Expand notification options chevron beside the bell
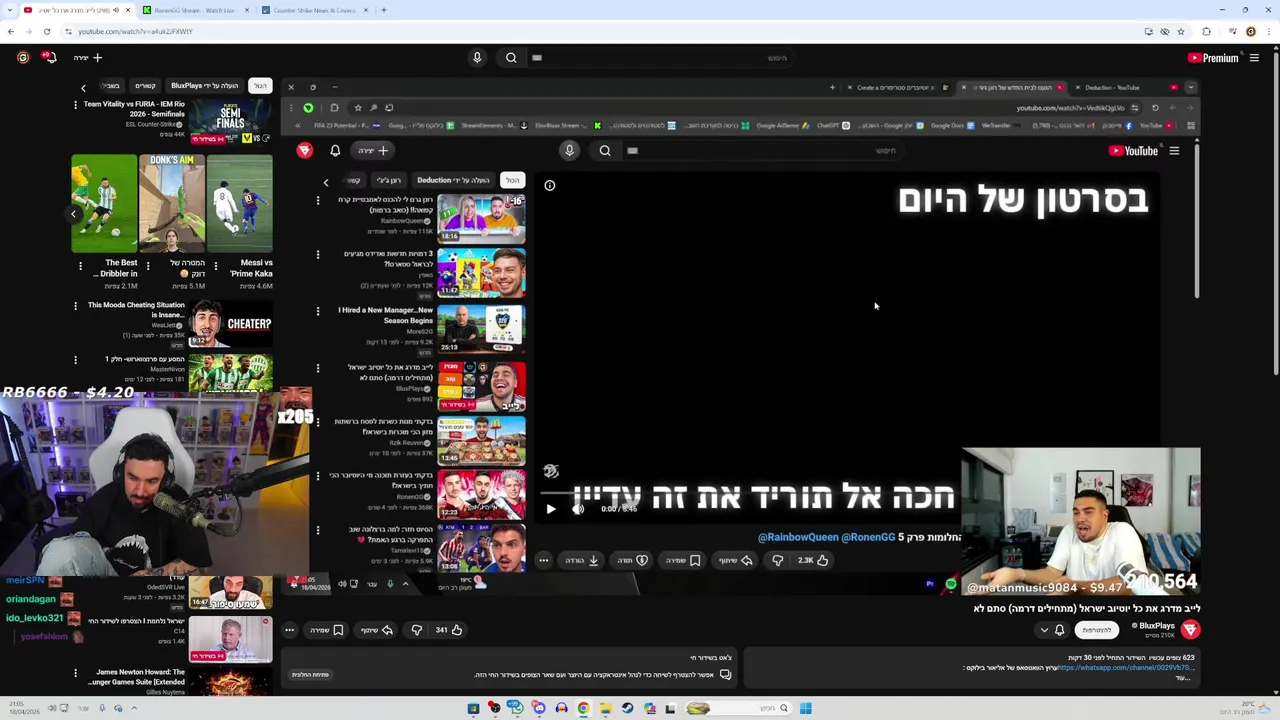Viewport: 1280px width, 720px height. coord(1044,630)
